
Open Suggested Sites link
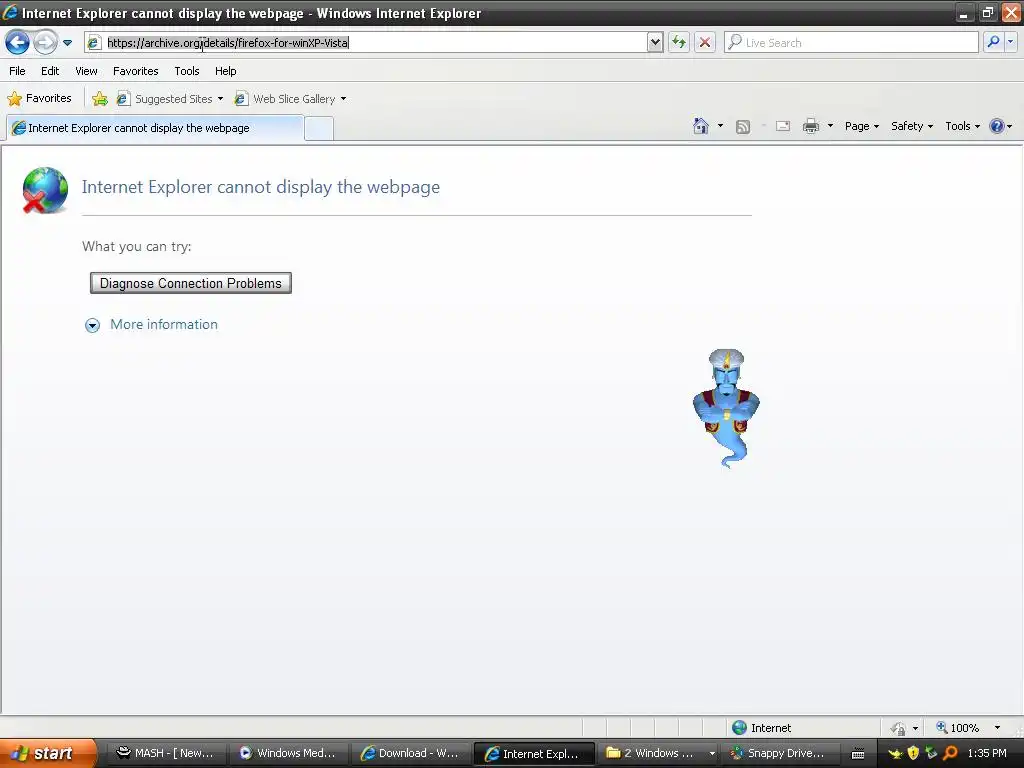tap(165, 99)
